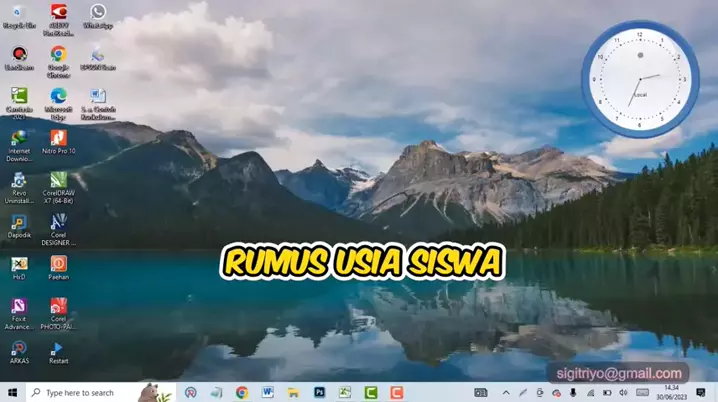Click the analog clock desktop widget

pos(640,78)
